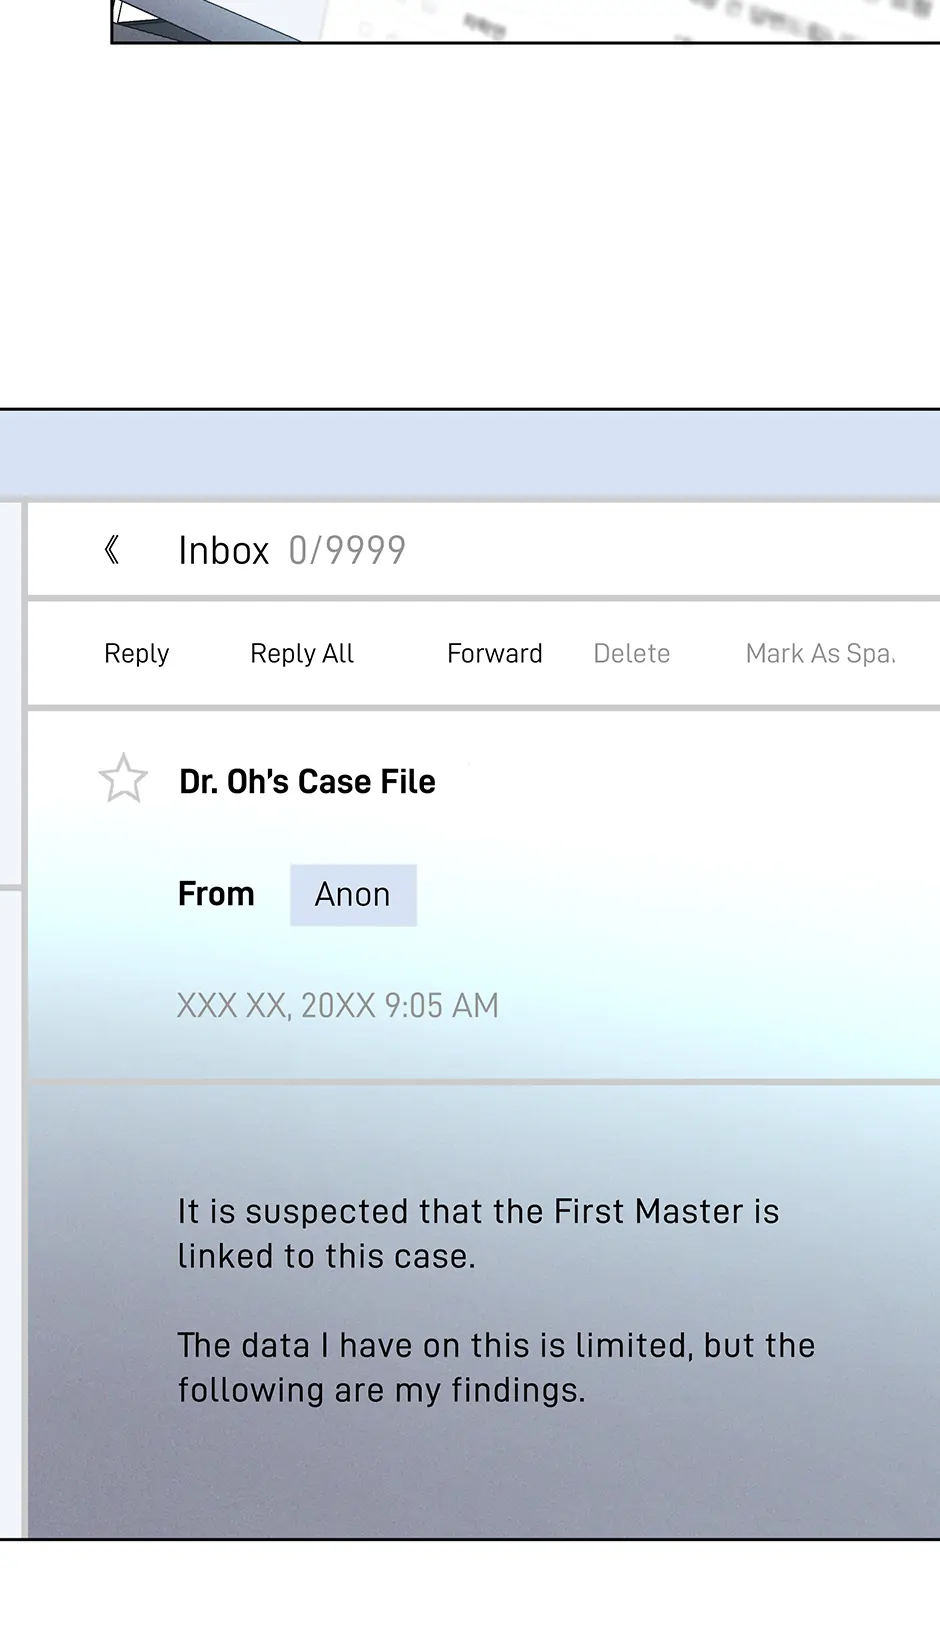Click the upper left sidebar panel
This screenshot has height=1627, width=940.
[x=10, y=690]
